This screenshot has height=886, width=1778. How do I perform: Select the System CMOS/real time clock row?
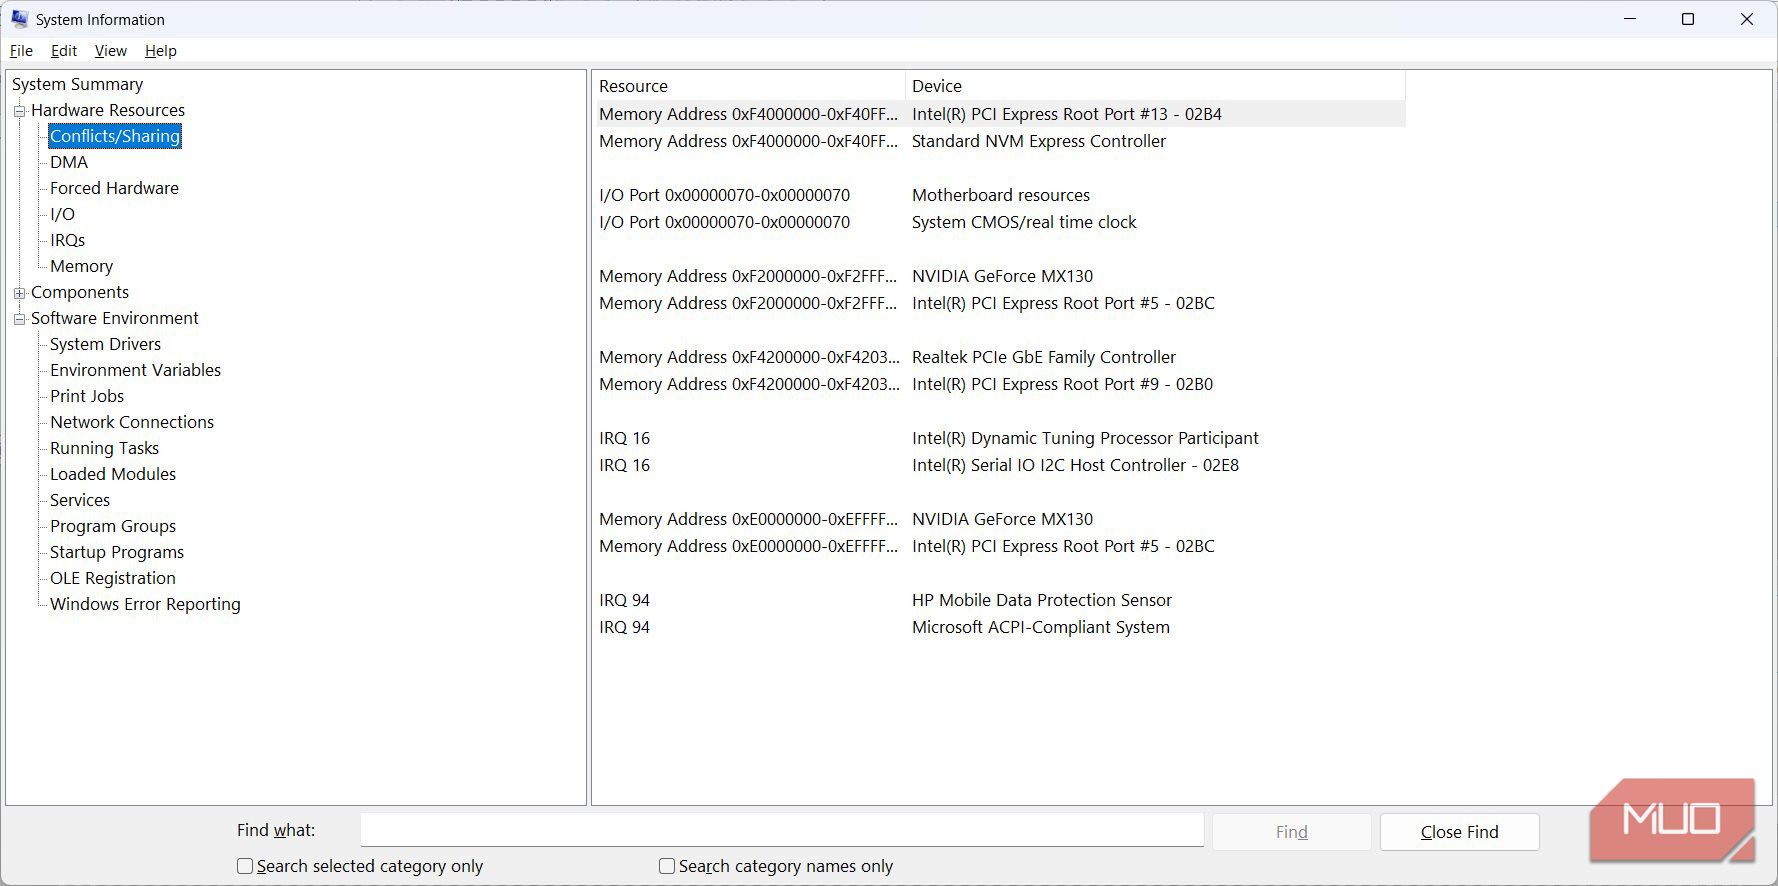coord(1000,222)
